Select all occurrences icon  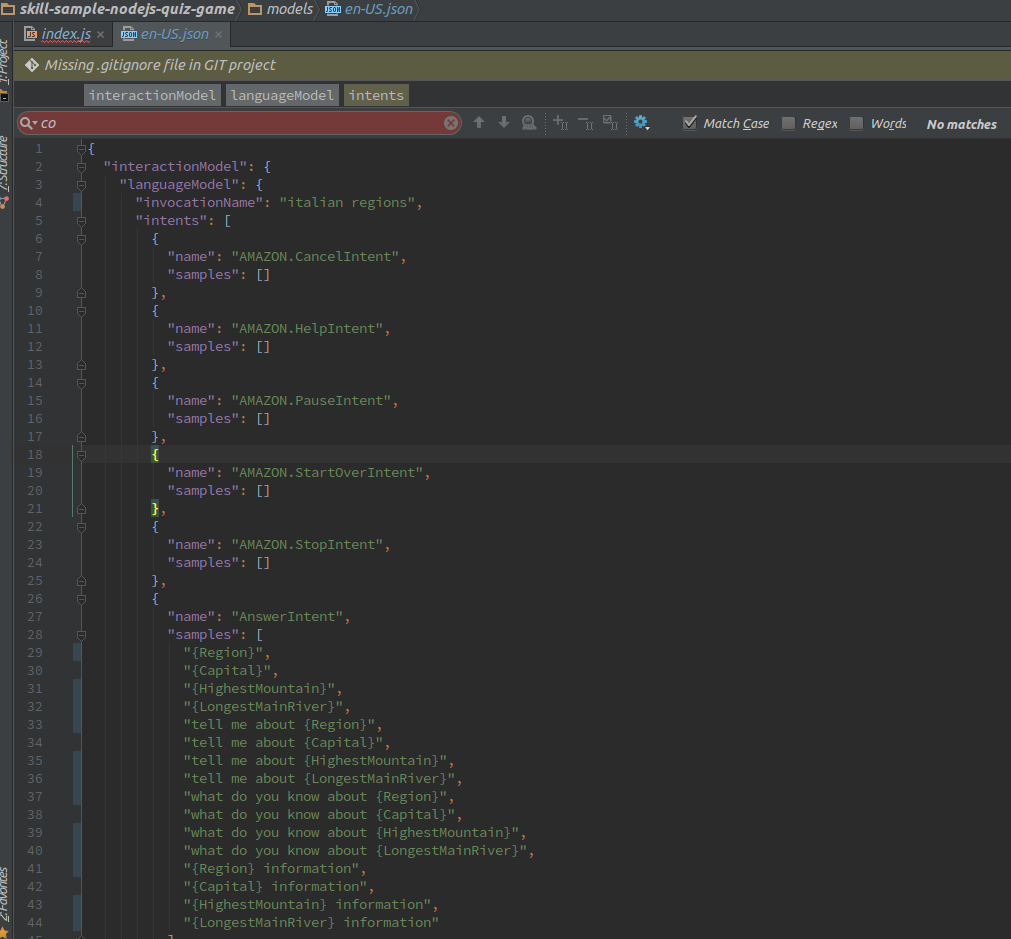pos(610,123)
